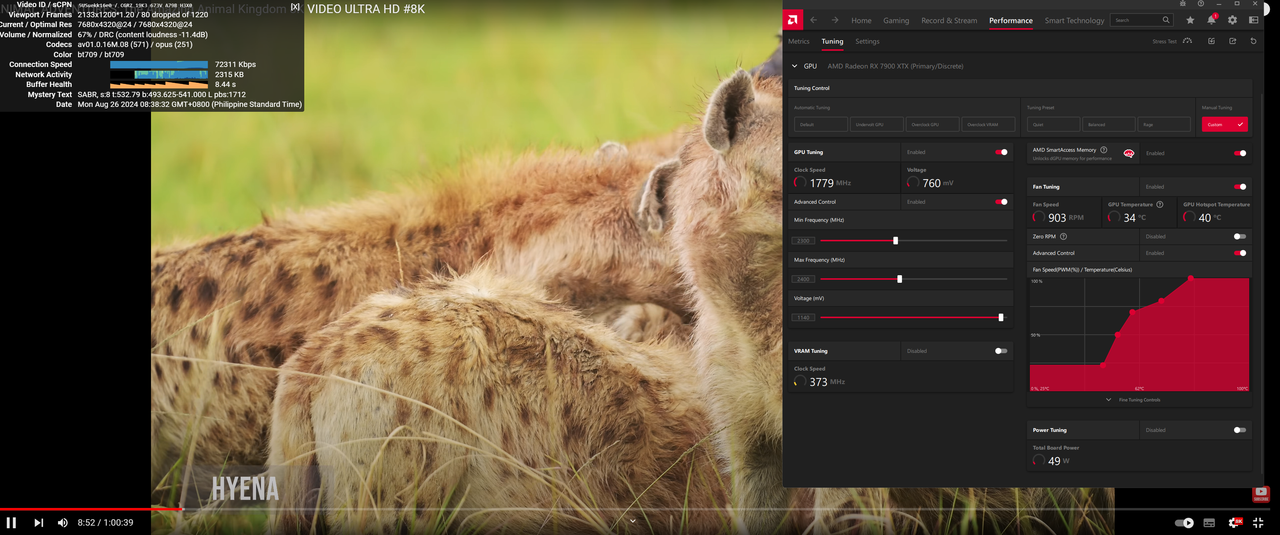This screenshot has height=535, width=1280.
Task: Choose Rage tuning preset
Action: (1164, 125)
